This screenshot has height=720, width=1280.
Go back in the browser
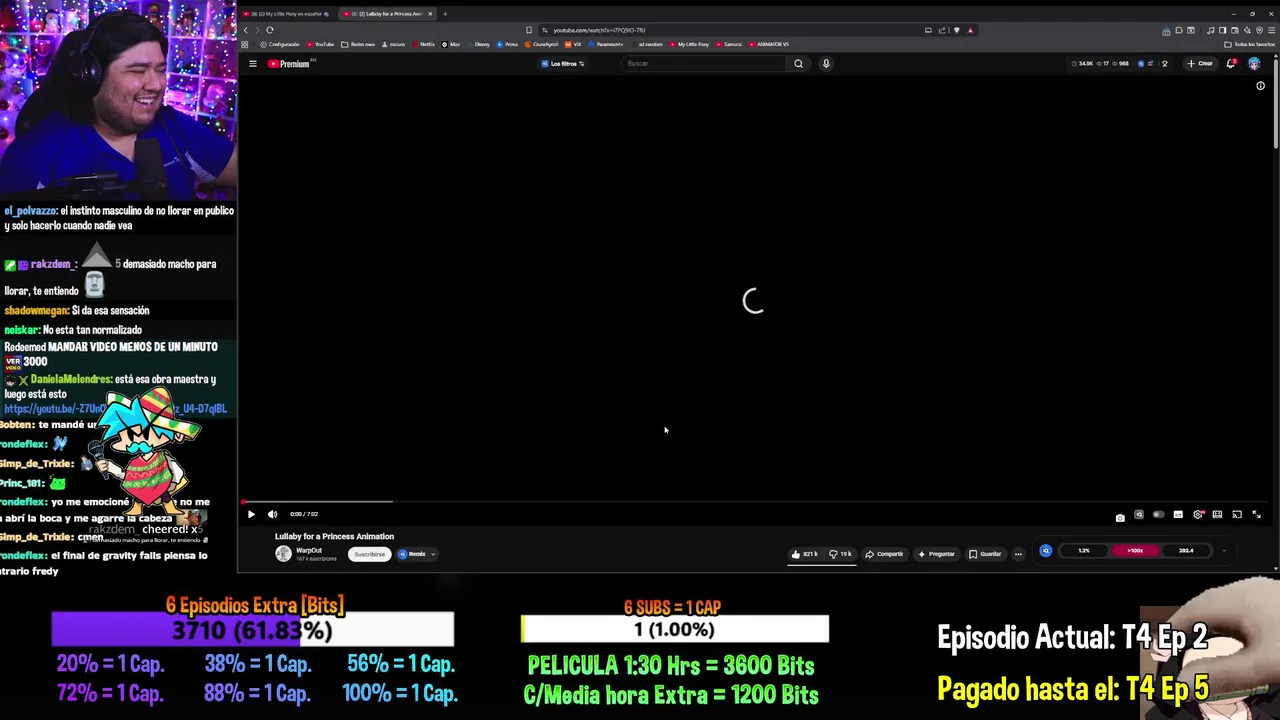pos(246,30)
